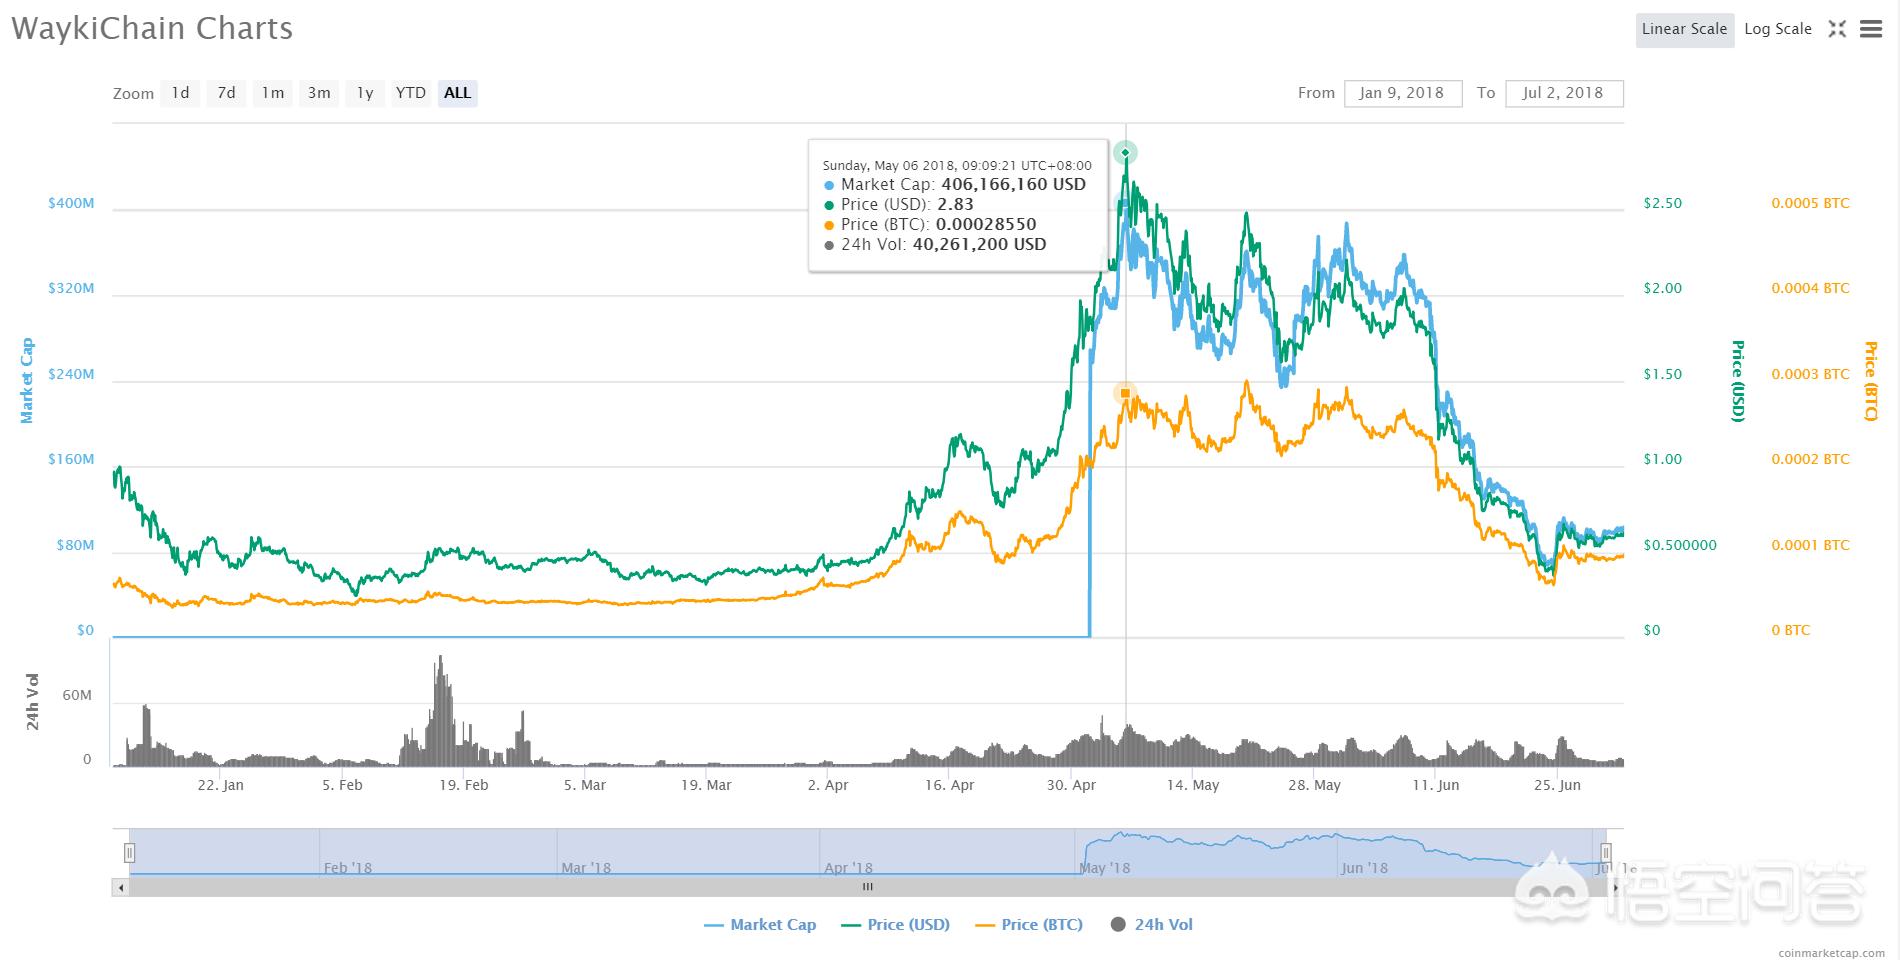Screen dimensions: 1900x960
Task: Open the chart hamburger menu
Action: click(1871, 29)
